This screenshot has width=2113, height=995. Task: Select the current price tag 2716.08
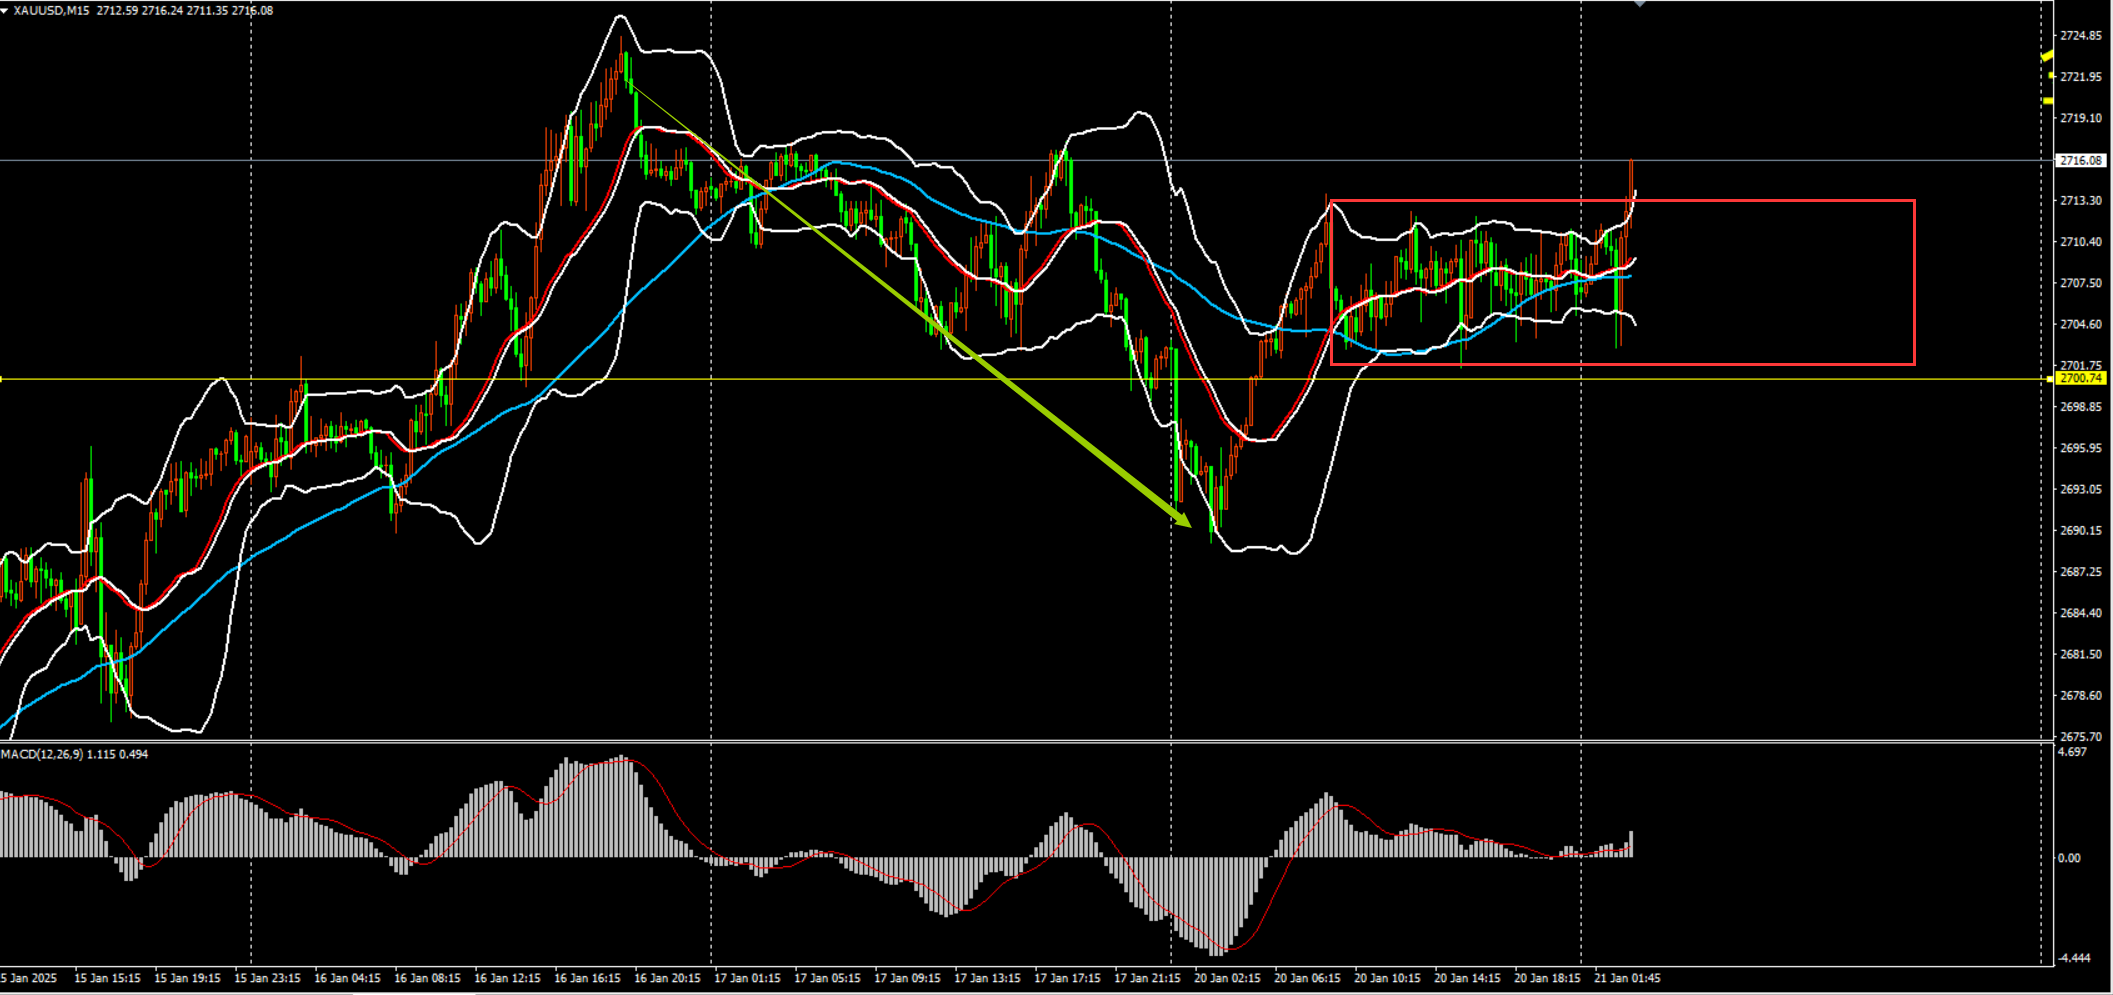(x=2080, y=160)
